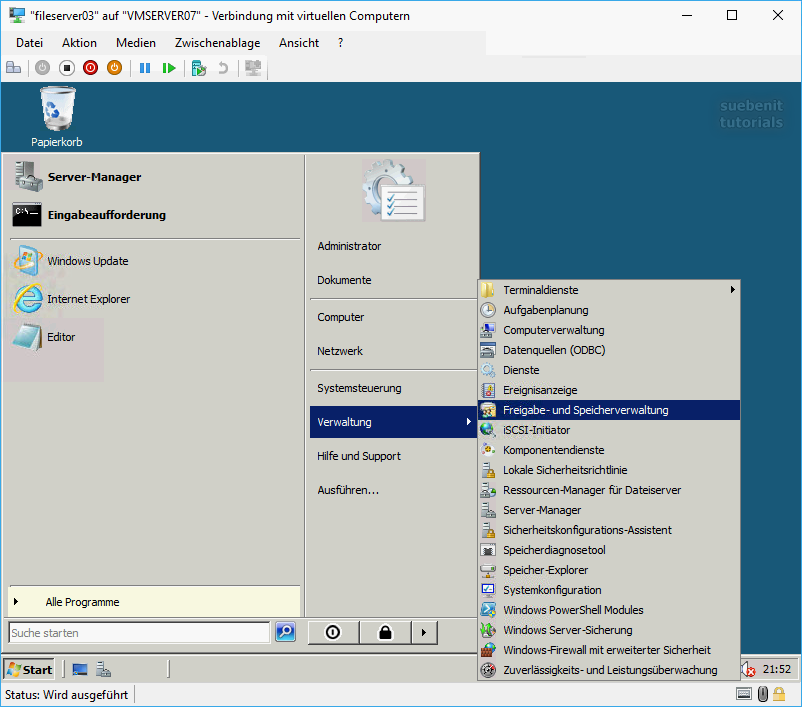Open Server-Manager pinned in the Start menu
The width and height of the screenshot is (802, 707).
(x=154, y=177)
